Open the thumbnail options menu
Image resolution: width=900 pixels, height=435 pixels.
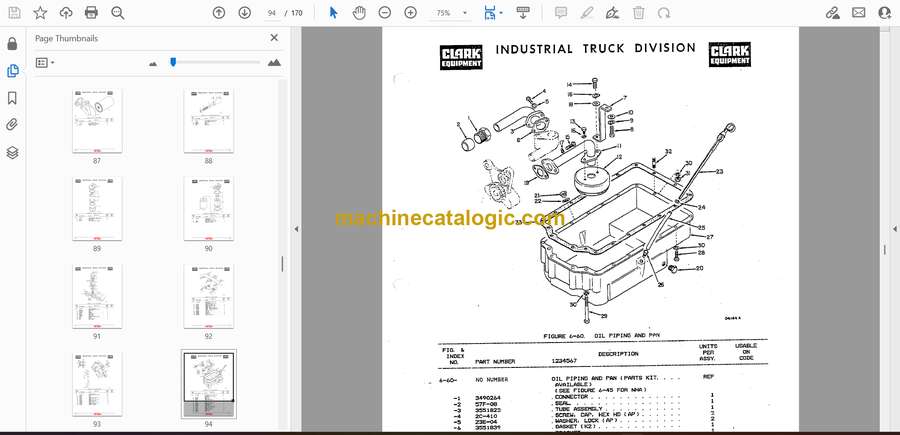click(45, 63)
